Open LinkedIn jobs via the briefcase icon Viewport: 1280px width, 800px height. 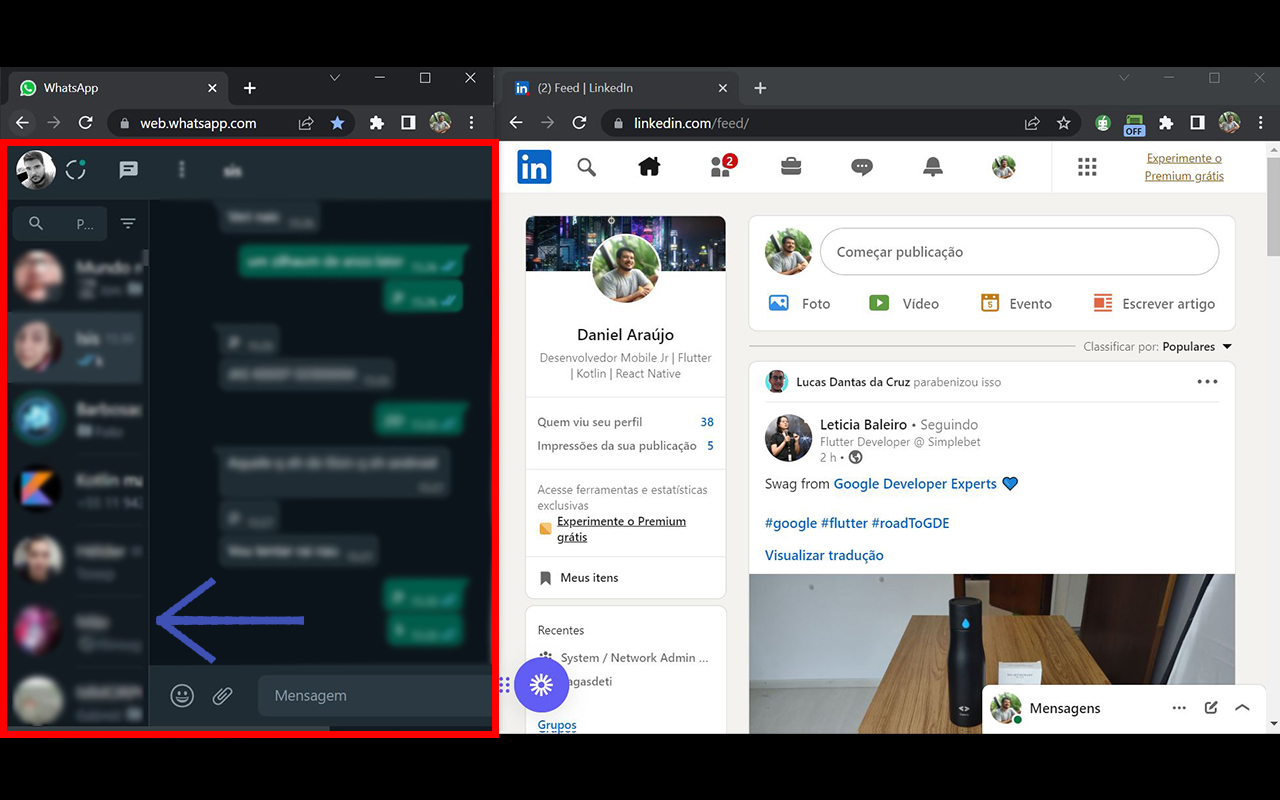click(x=791, y=167)
